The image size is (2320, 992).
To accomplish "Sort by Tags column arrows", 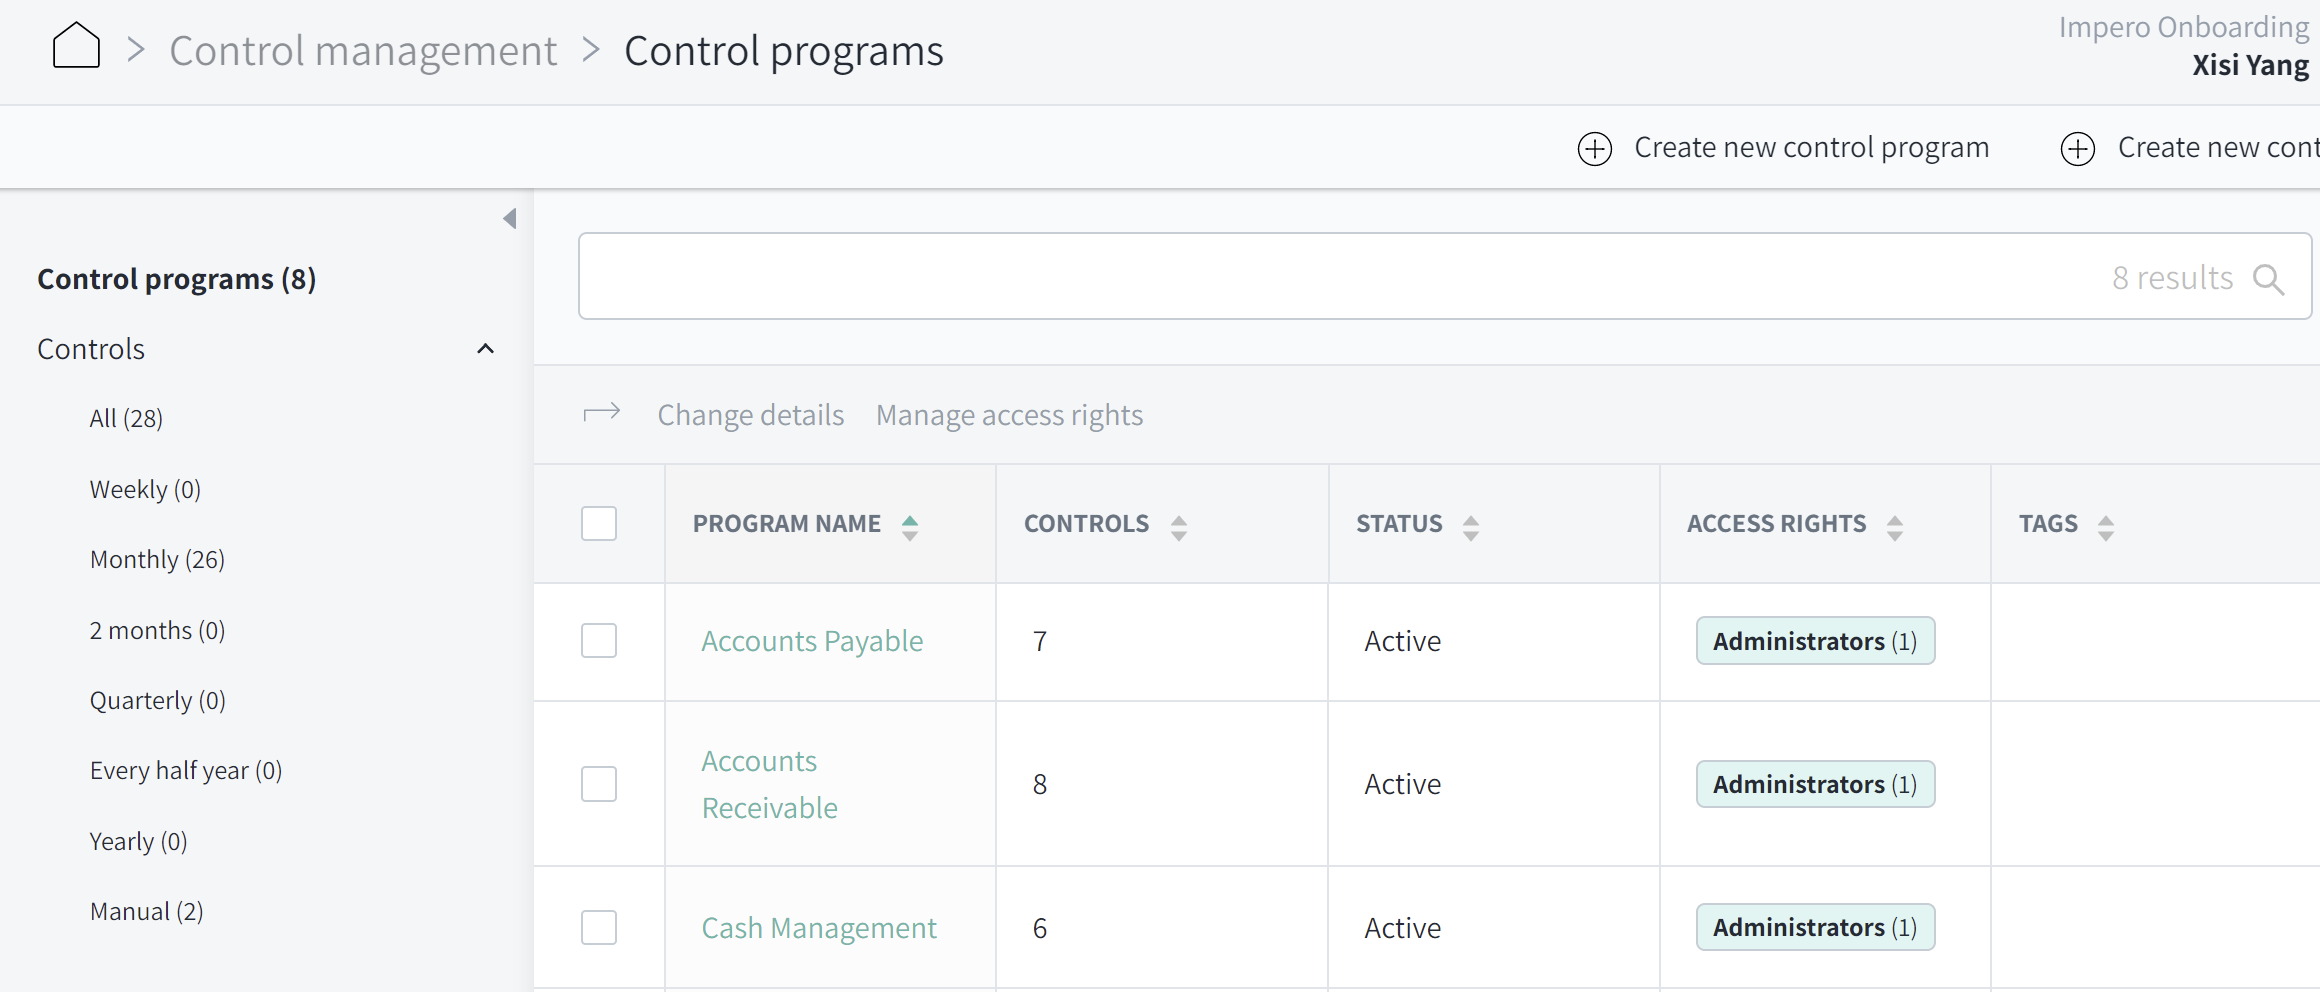I will pyautogui.click(x=2106, y=527).
